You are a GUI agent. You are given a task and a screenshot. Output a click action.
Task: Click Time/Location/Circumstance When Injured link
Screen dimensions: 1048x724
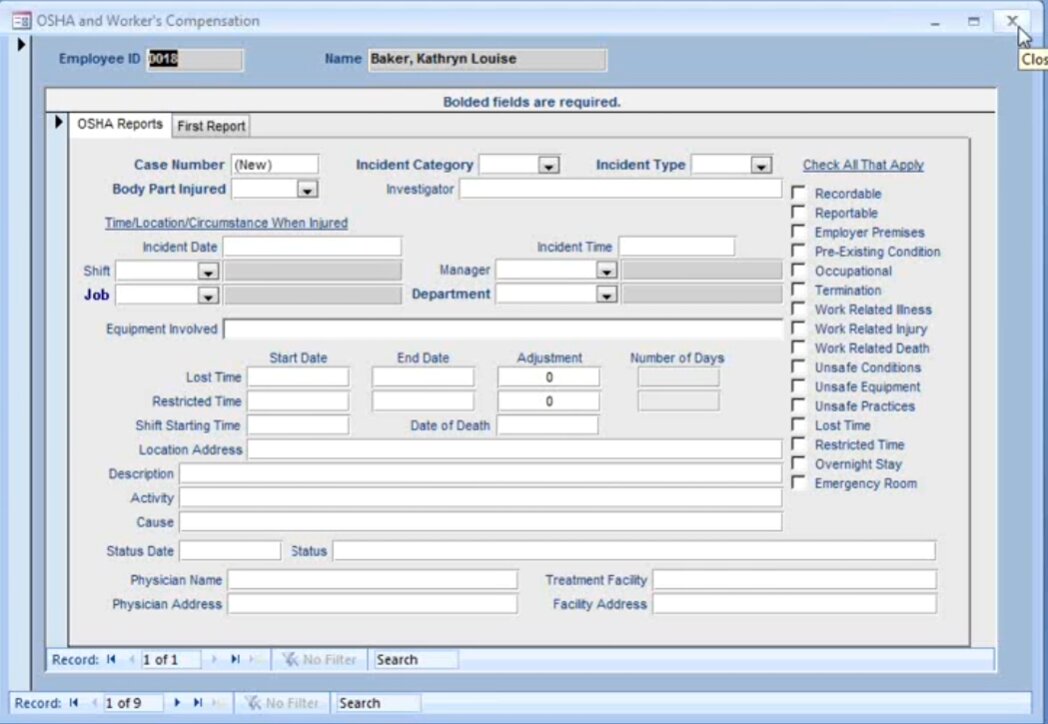(x=226, y=223)
